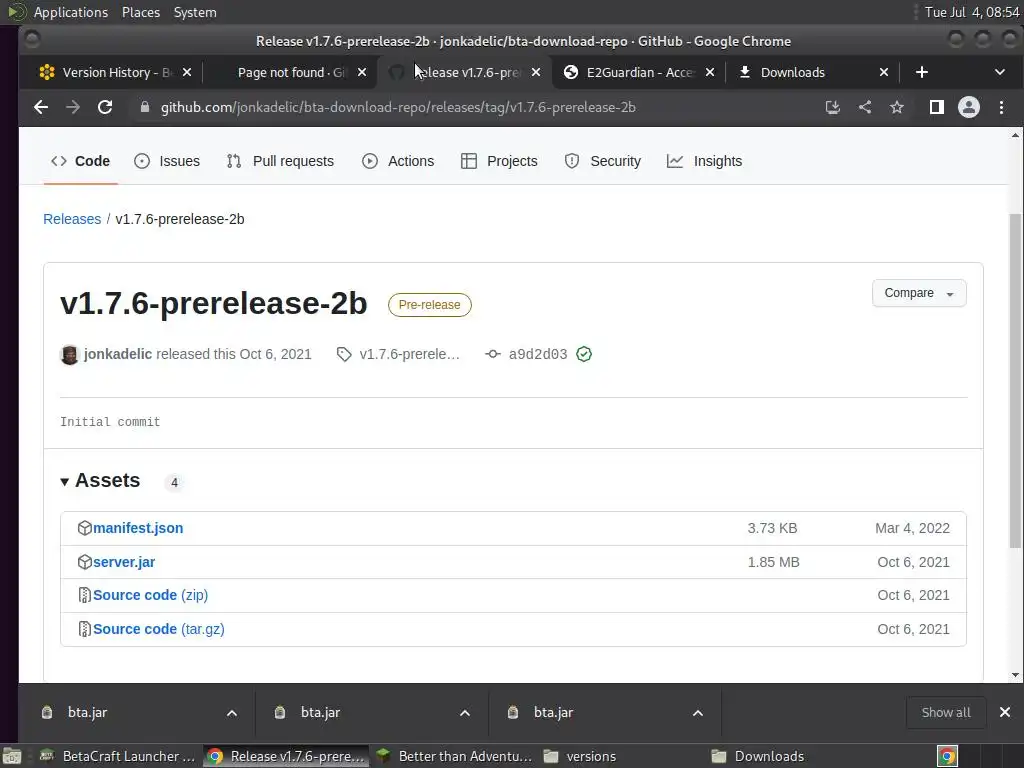Viewport: 1024px width, 768px height.
Task: Click the install app icon in address bar
Action: [833, 107]
